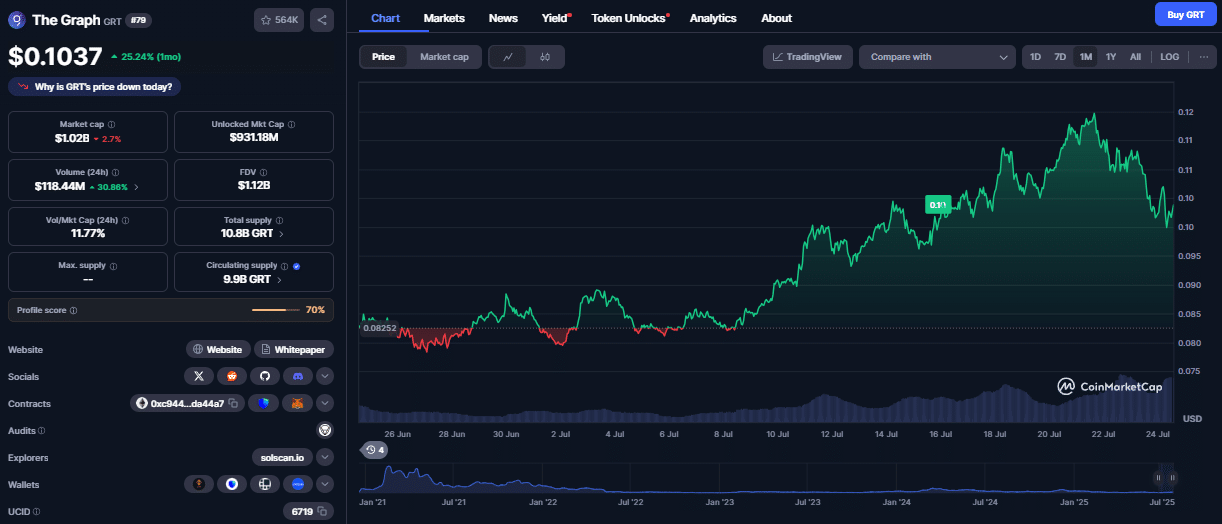
Task: Open the GitHub social link
Action: coord(265,376)
